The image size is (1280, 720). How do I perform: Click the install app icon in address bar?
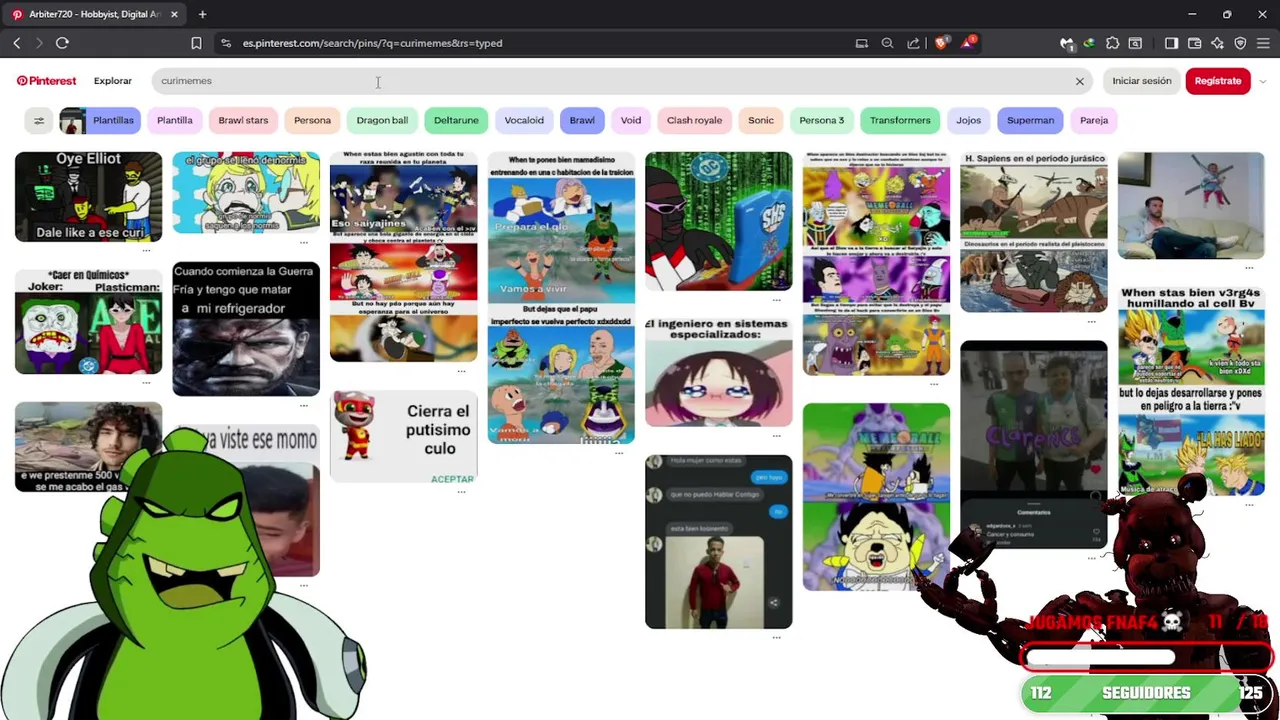click(x=861, y=43)
